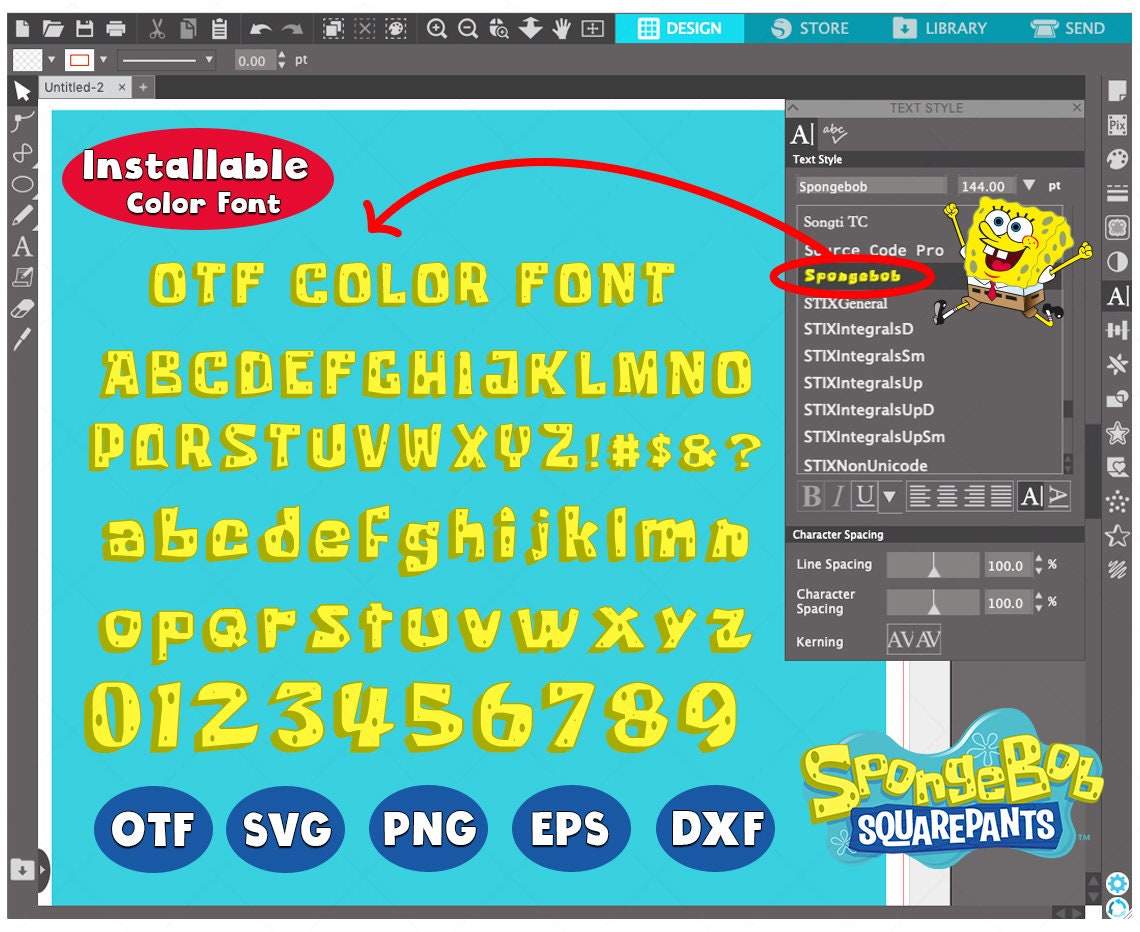Toggle bold text formatting
Viewport: 1140px width, 932px height.
point(810,494)
